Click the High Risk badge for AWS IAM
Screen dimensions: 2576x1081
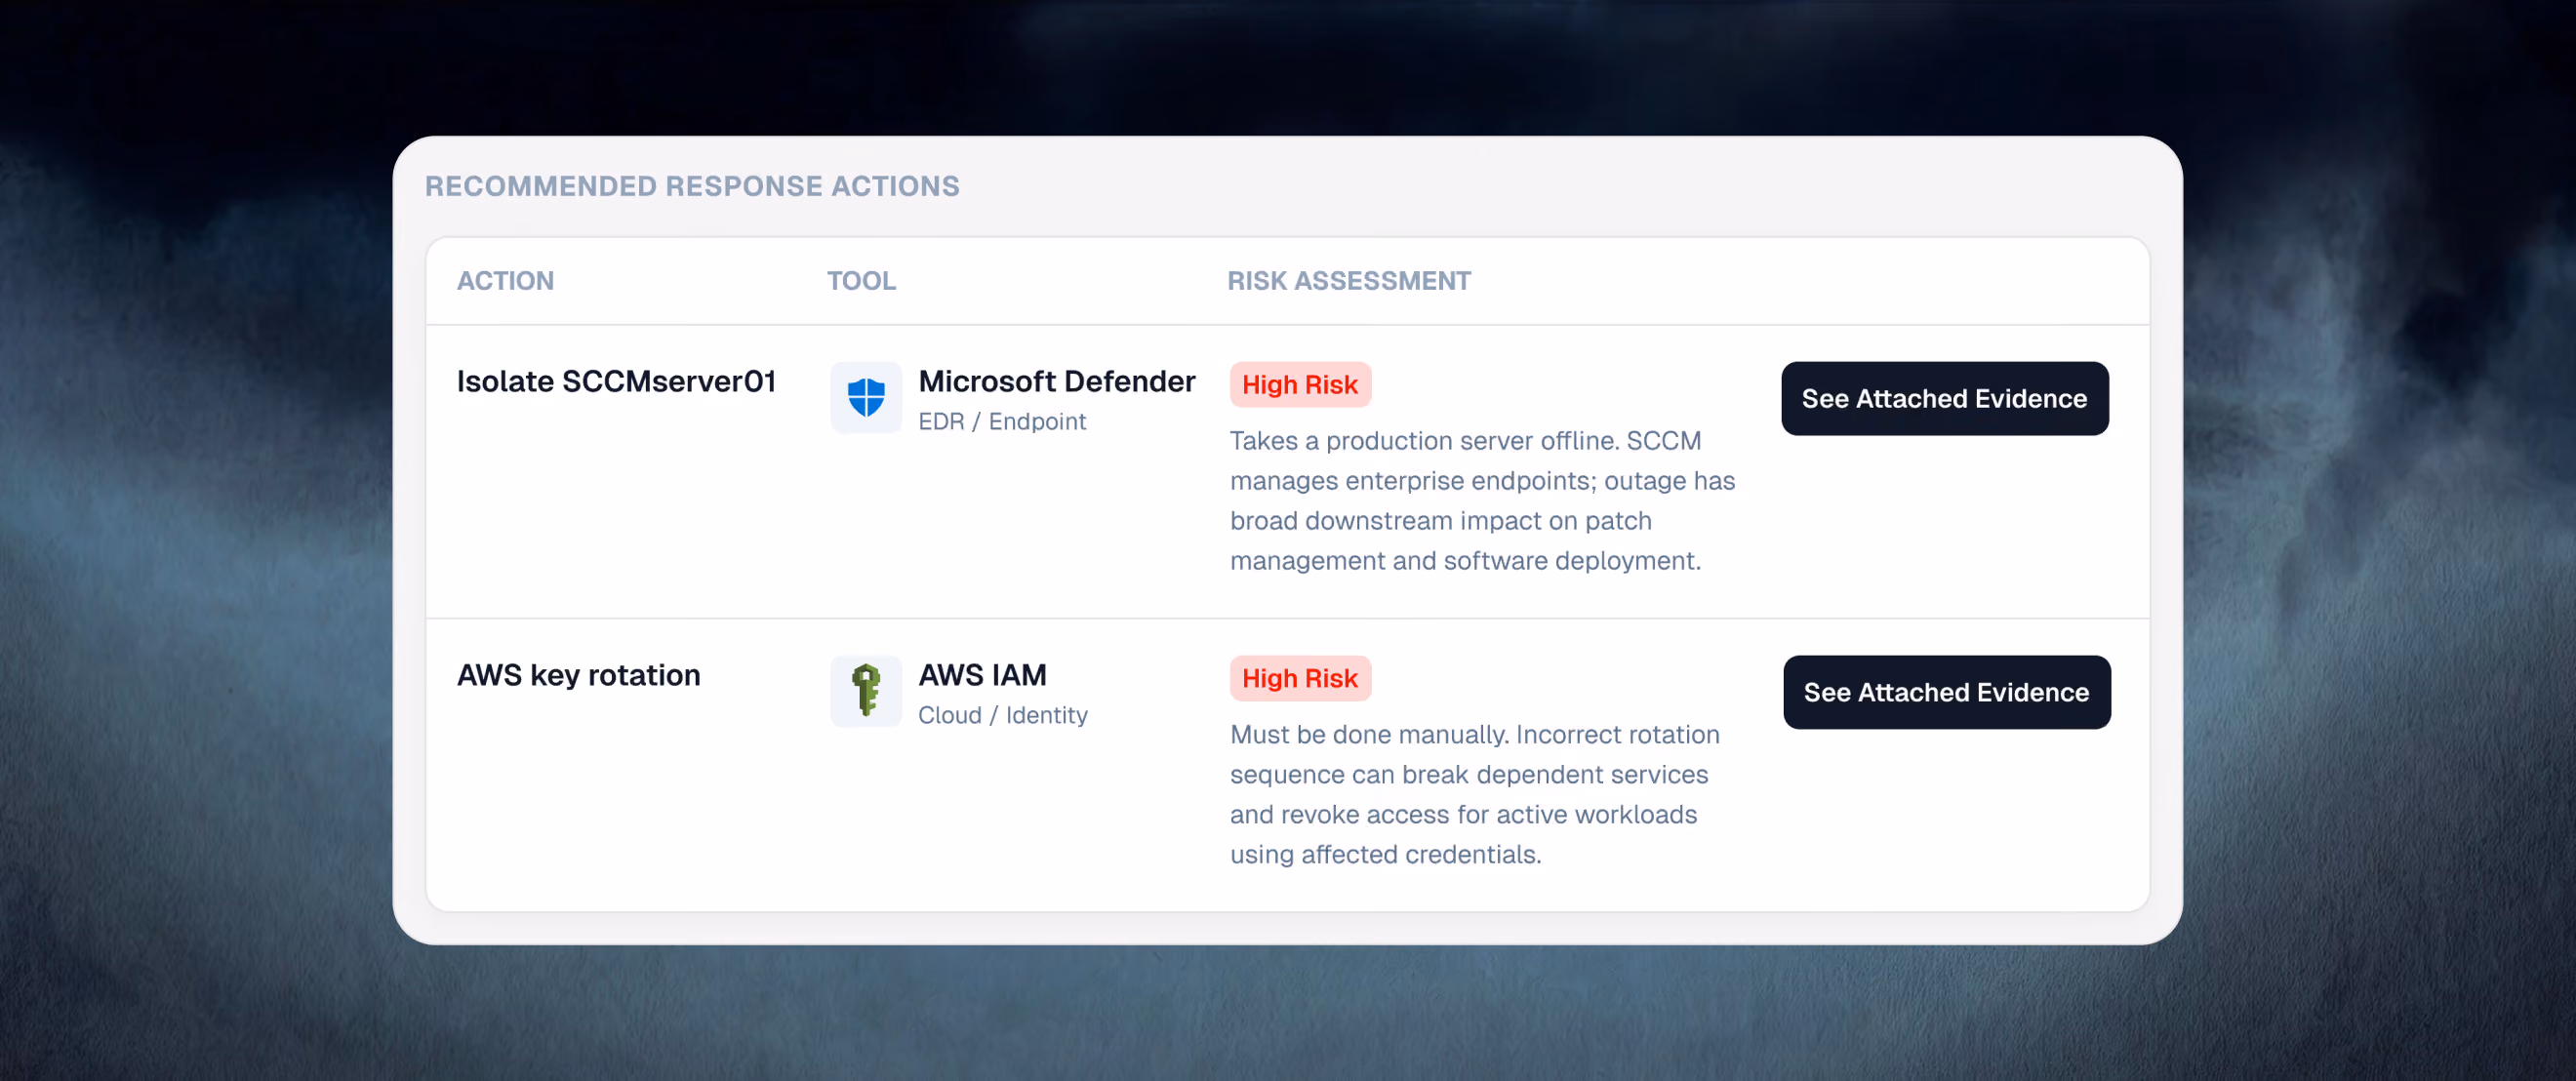coord(1299,678)
